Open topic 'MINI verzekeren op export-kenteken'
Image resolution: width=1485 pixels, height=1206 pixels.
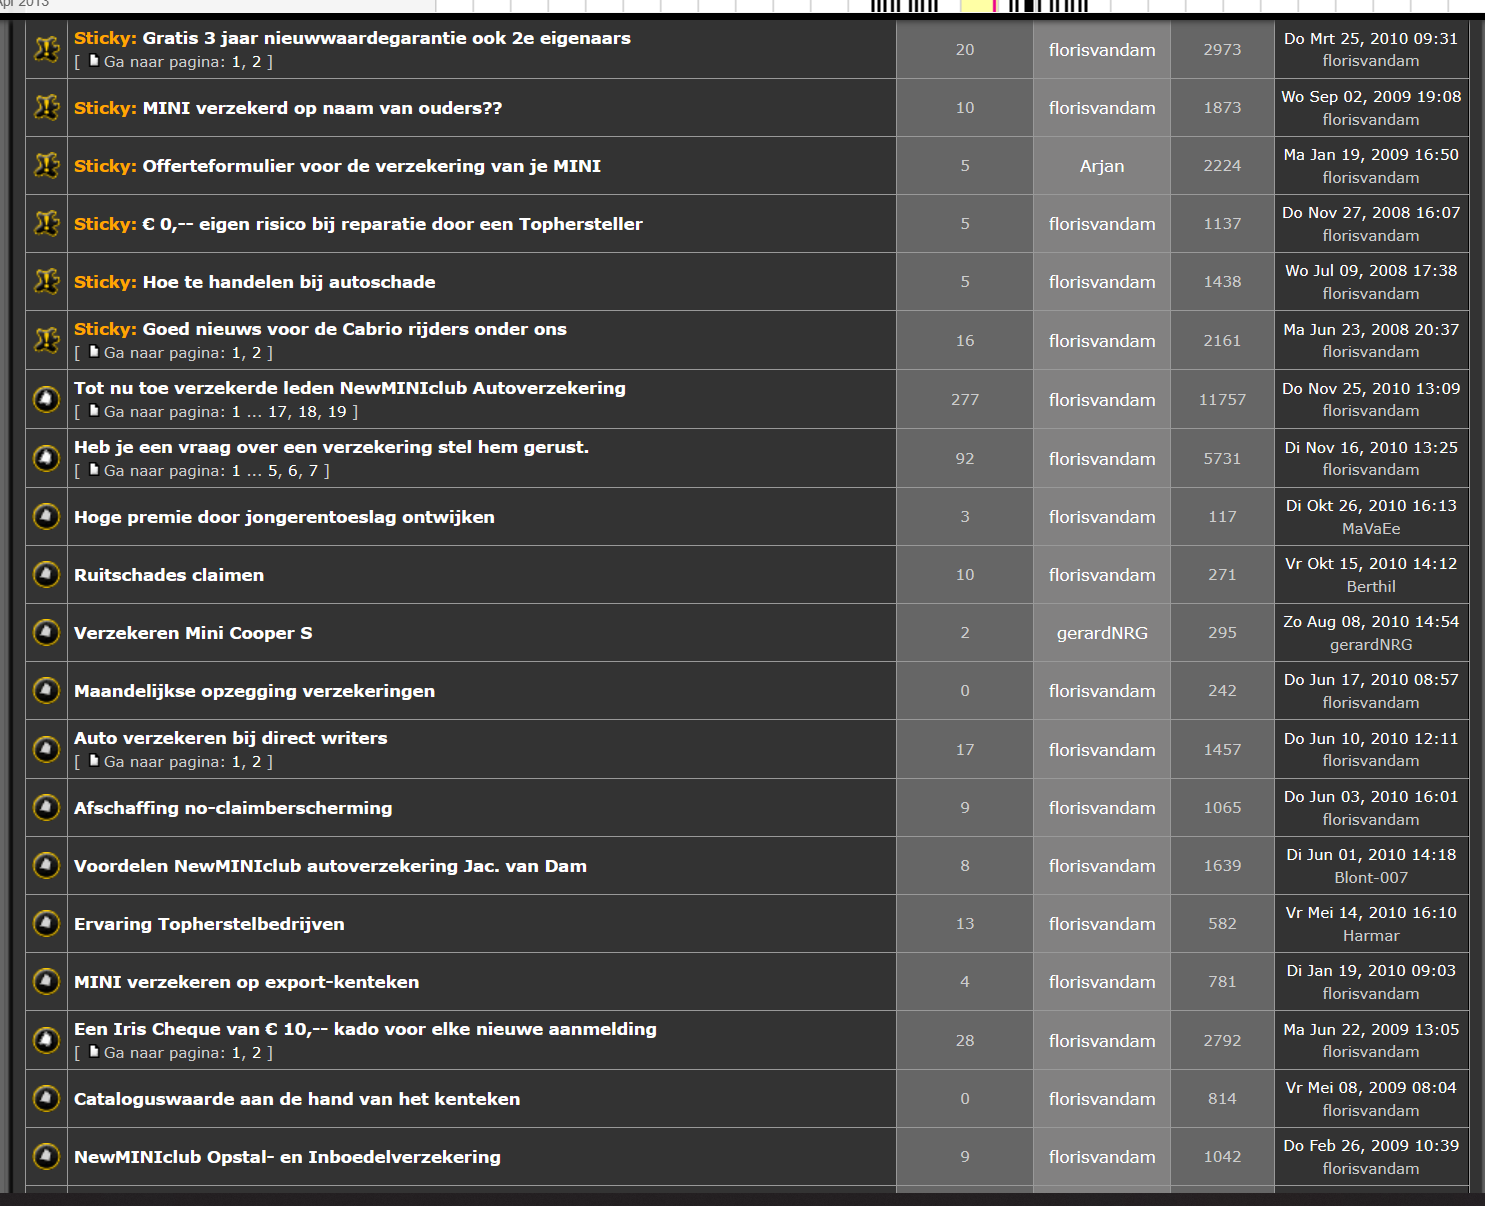coord(246,982)
